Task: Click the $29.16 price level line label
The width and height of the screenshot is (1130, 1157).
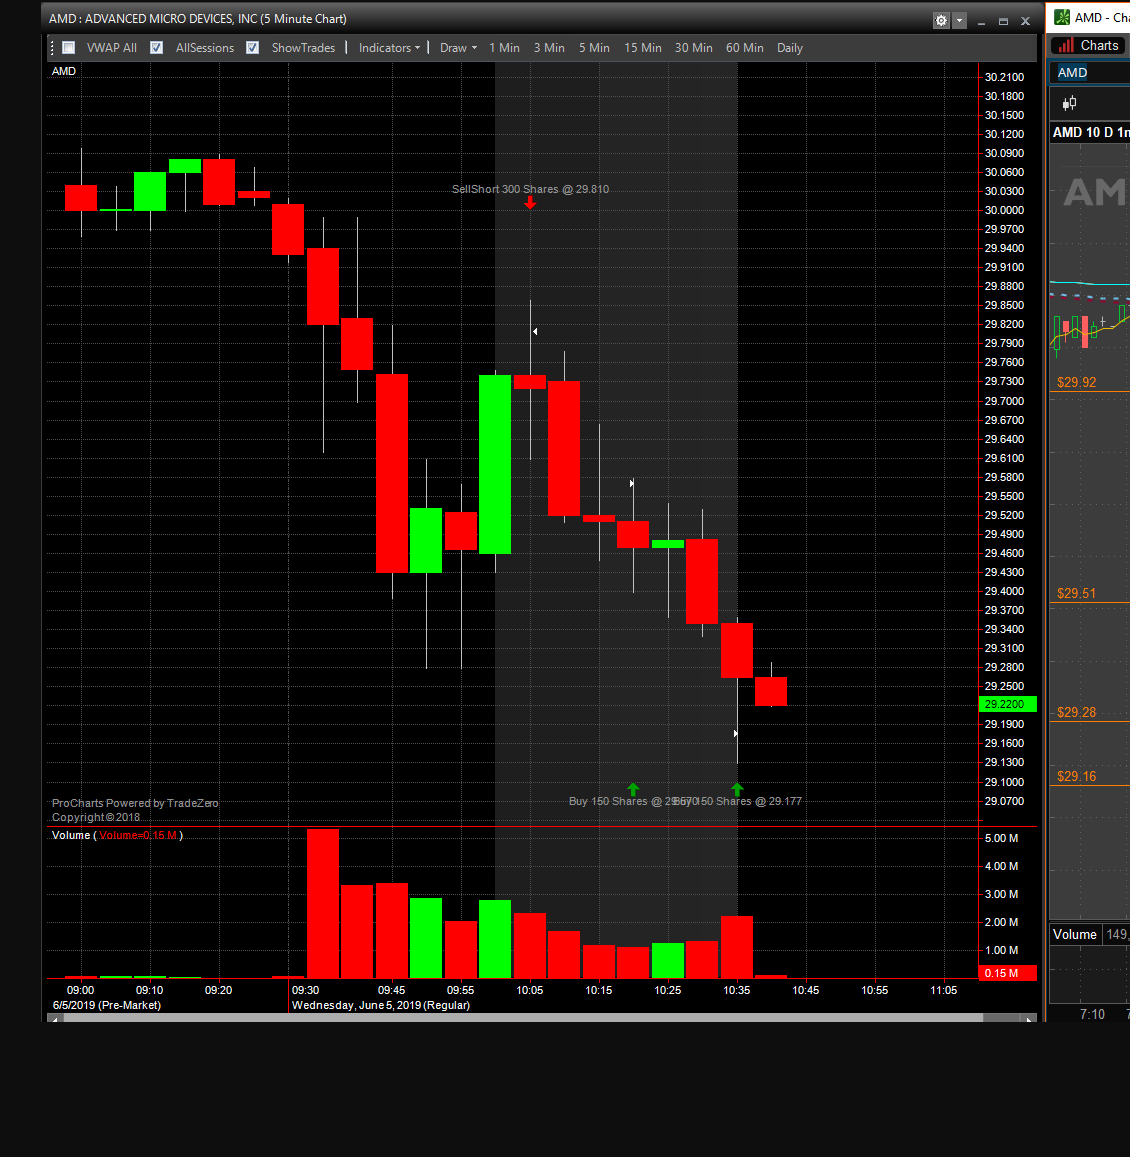Action: [x=1076, y=776]
